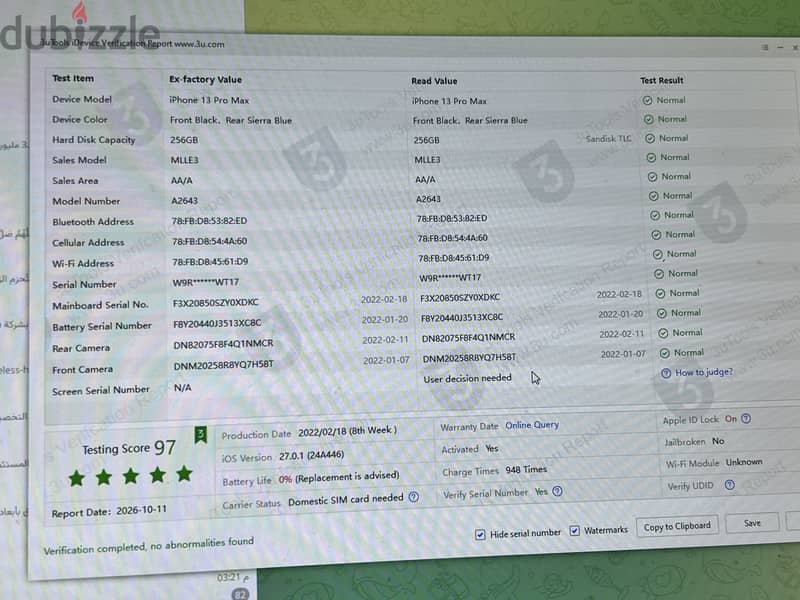
Task: Click ex-factory Bluetooth Address 78:FB:D8:53:82:ED
Action: [x=209, y=220]
